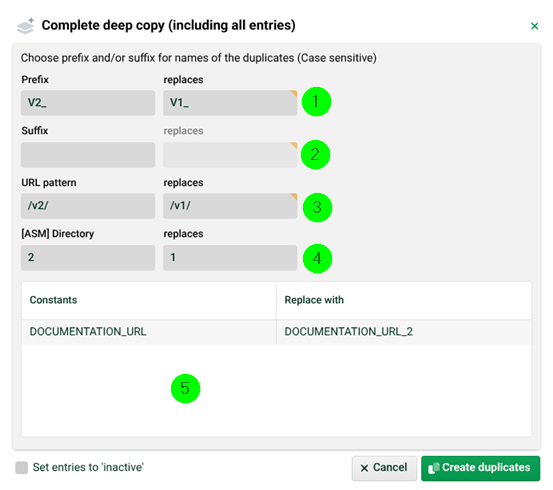553x490 pixels.
Task: Focus the ASM Directory field containing 2
Action: [88, 258]
